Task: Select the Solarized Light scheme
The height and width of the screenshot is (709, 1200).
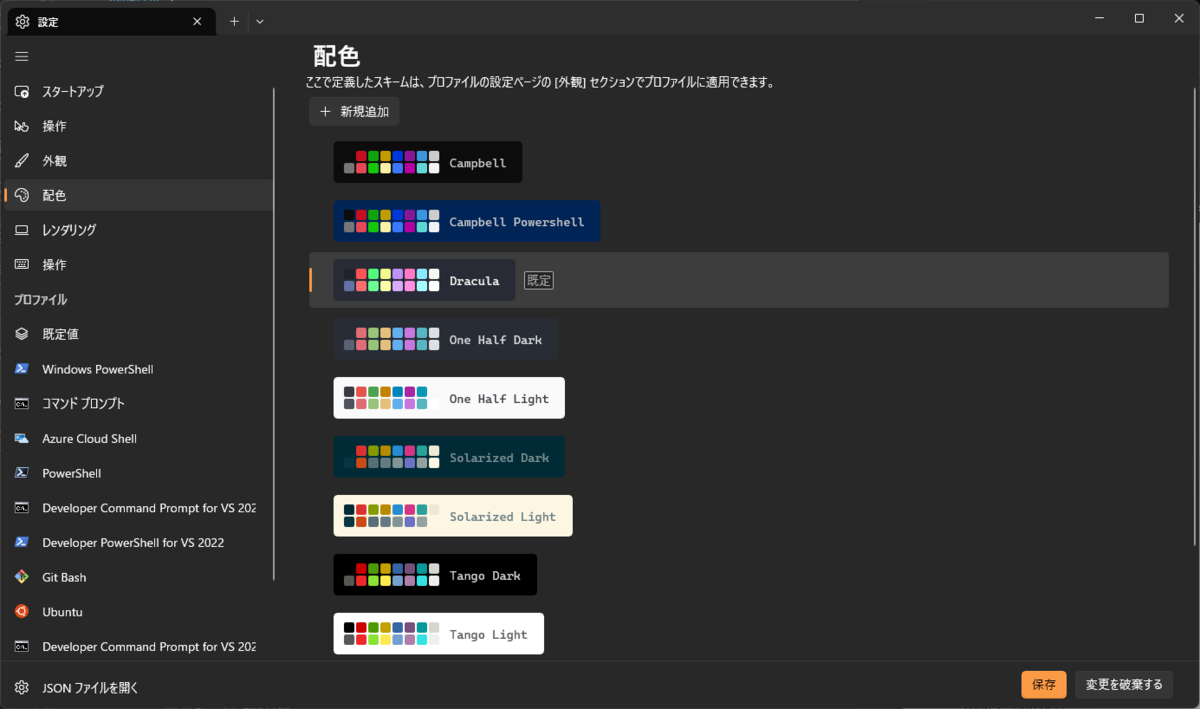Action: pos(453,516)
